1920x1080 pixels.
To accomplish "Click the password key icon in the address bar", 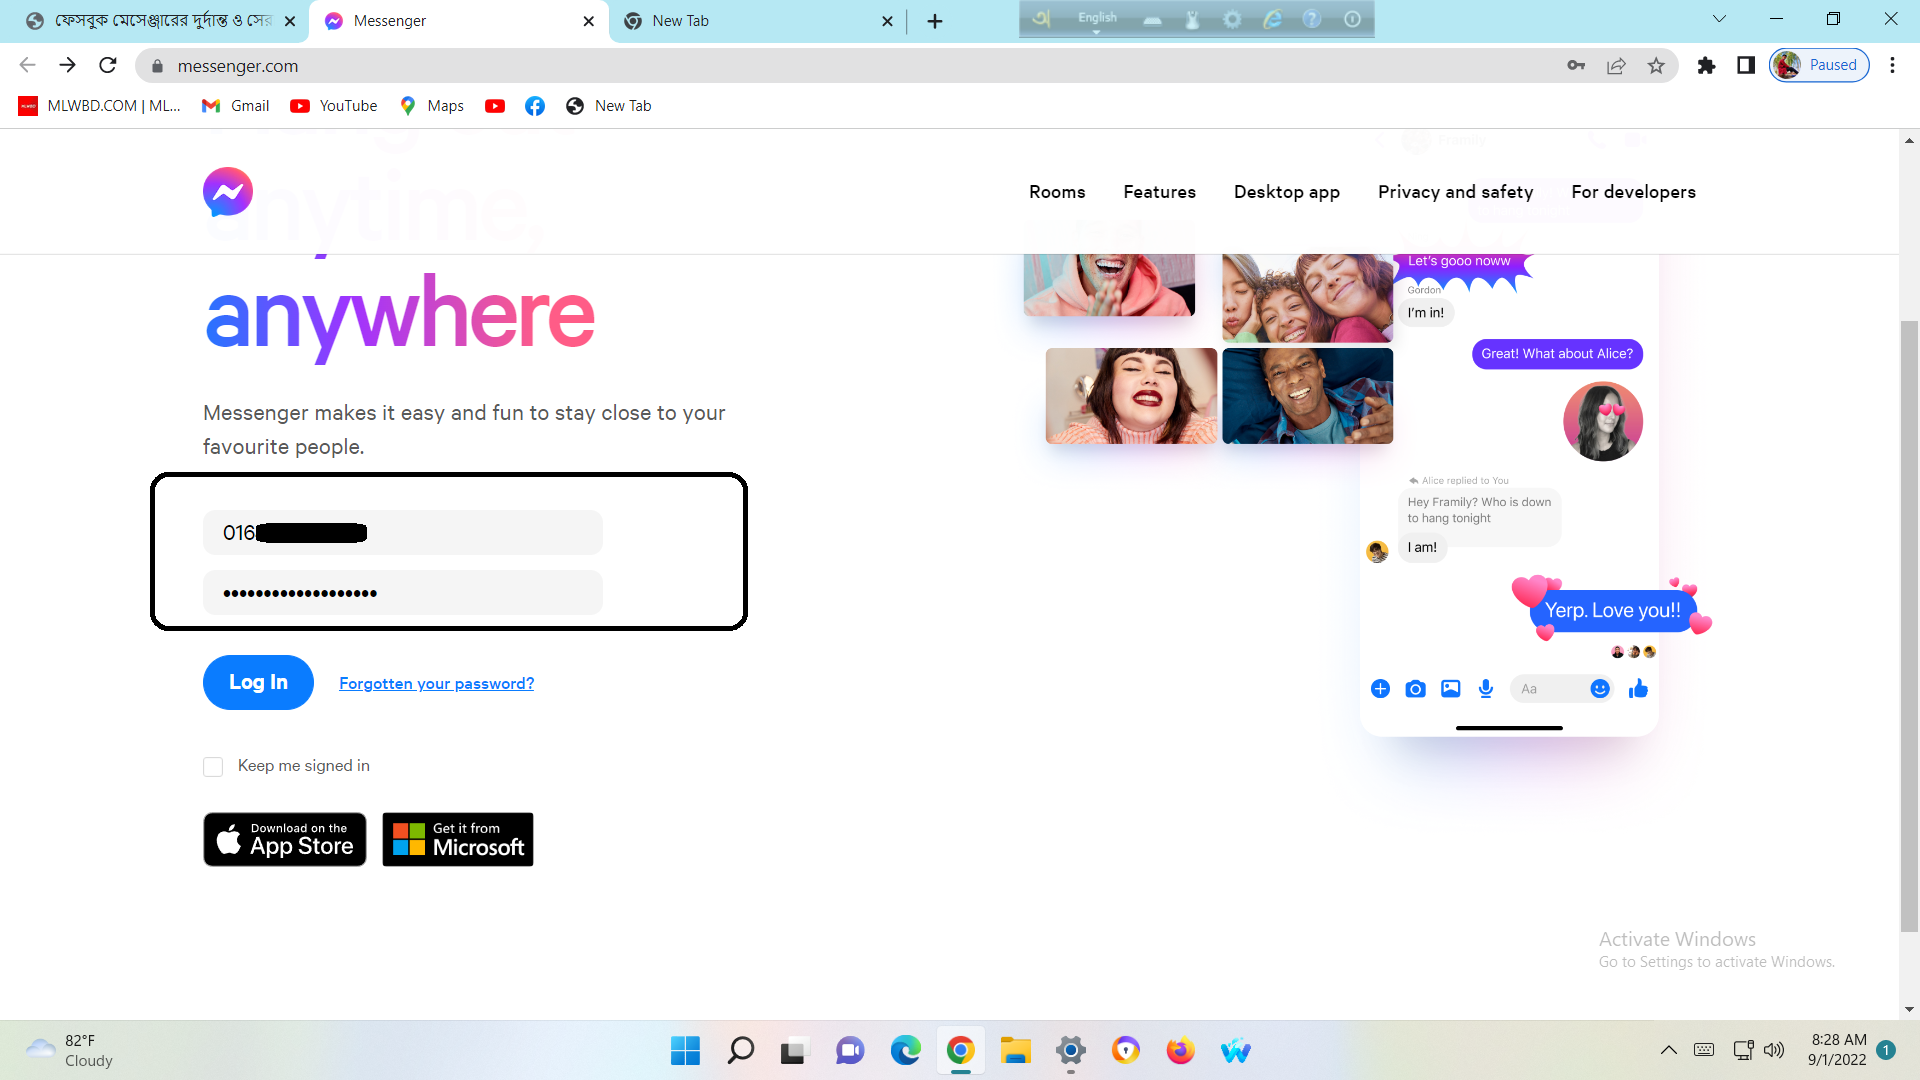I will pos(1576,66).
